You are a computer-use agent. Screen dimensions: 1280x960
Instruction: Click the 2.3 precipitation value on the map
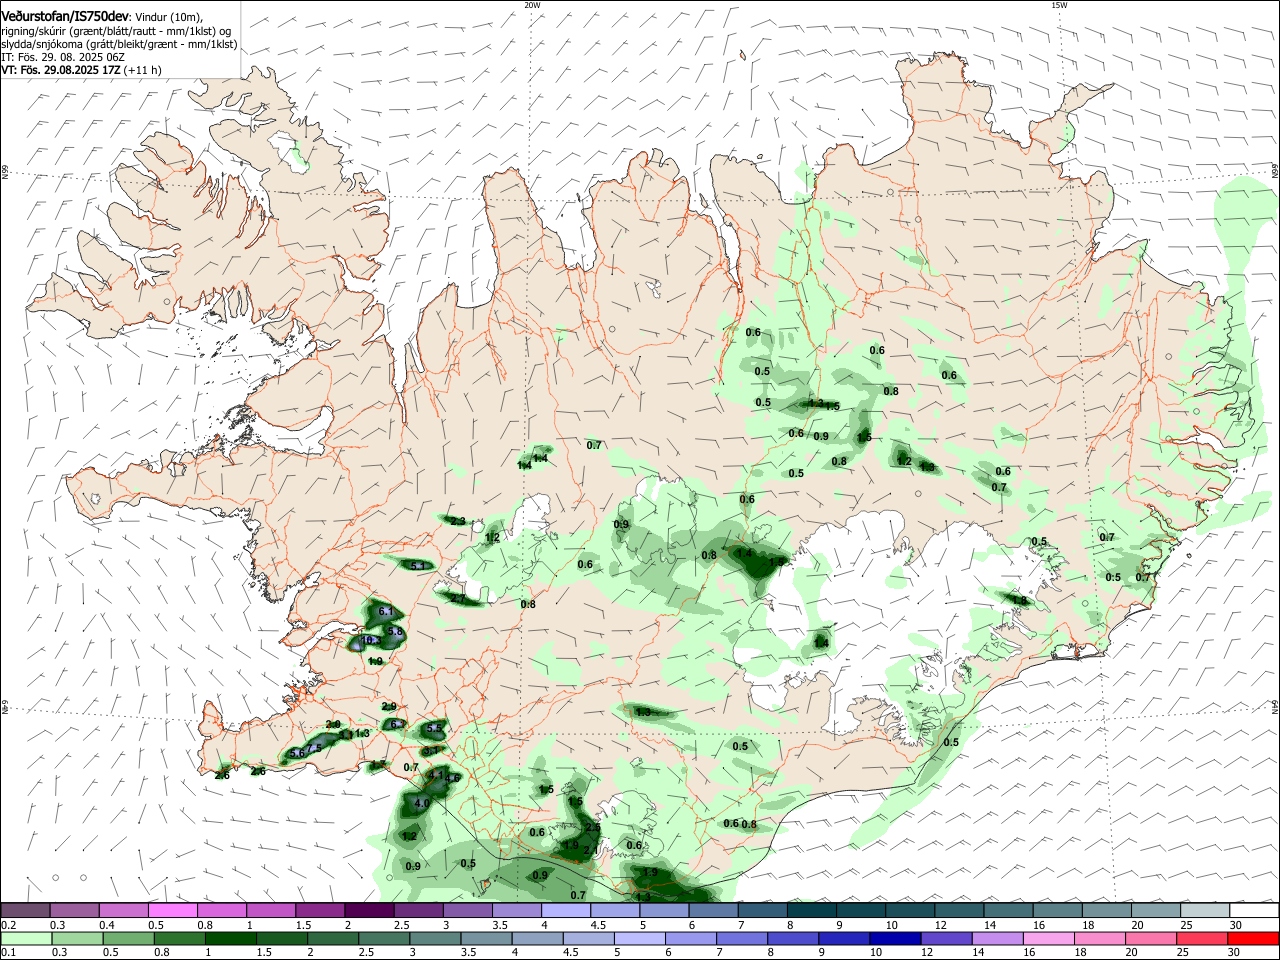pyautogui.click(x=458, y=521)
